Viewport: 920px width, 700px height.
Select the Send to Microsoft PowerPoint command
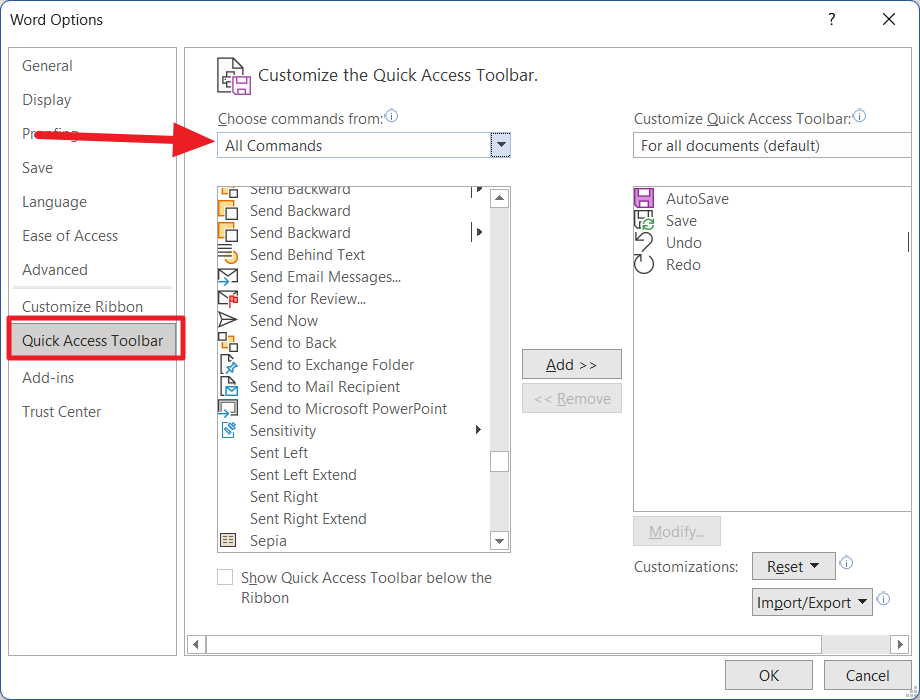tap(348, 408)
